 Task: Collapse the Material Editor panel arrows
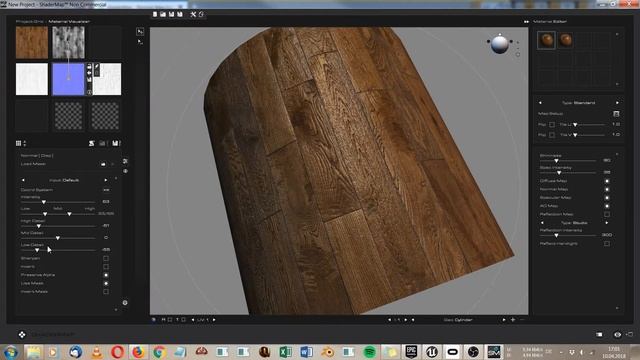tap(526, 22)
